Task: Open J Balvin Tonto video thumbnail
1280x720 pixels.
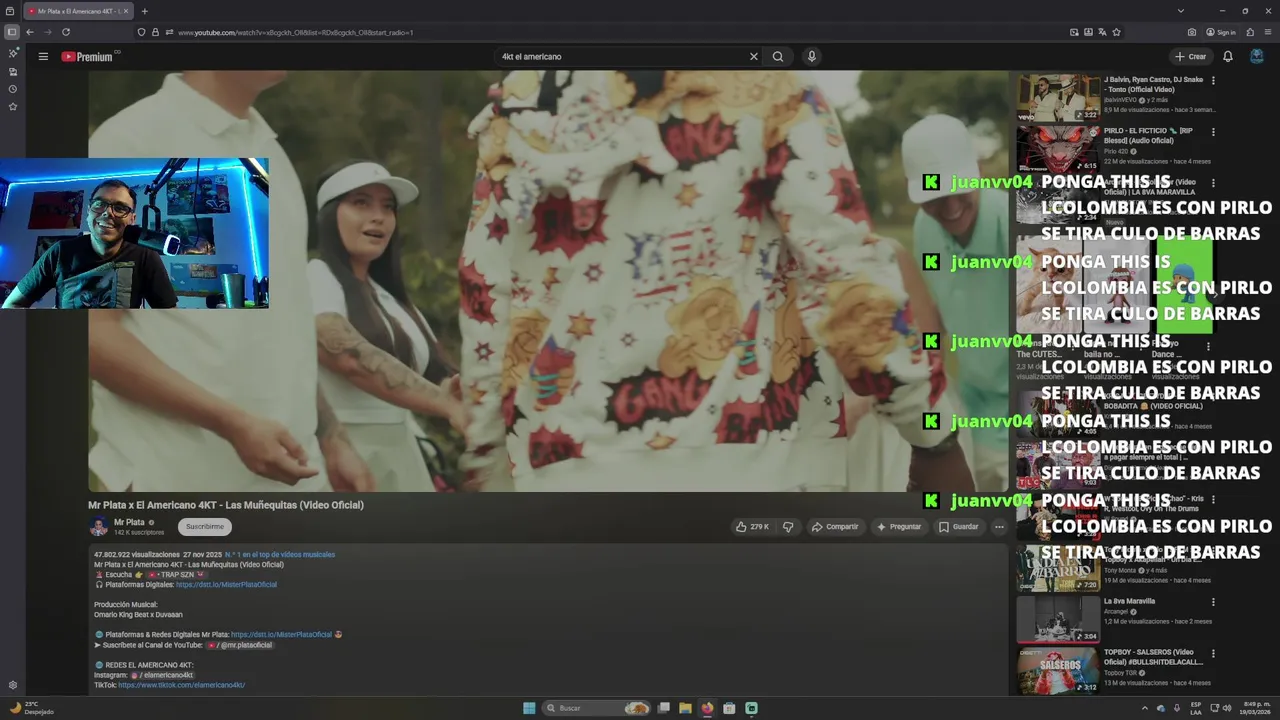Action: coord(1058,97)
